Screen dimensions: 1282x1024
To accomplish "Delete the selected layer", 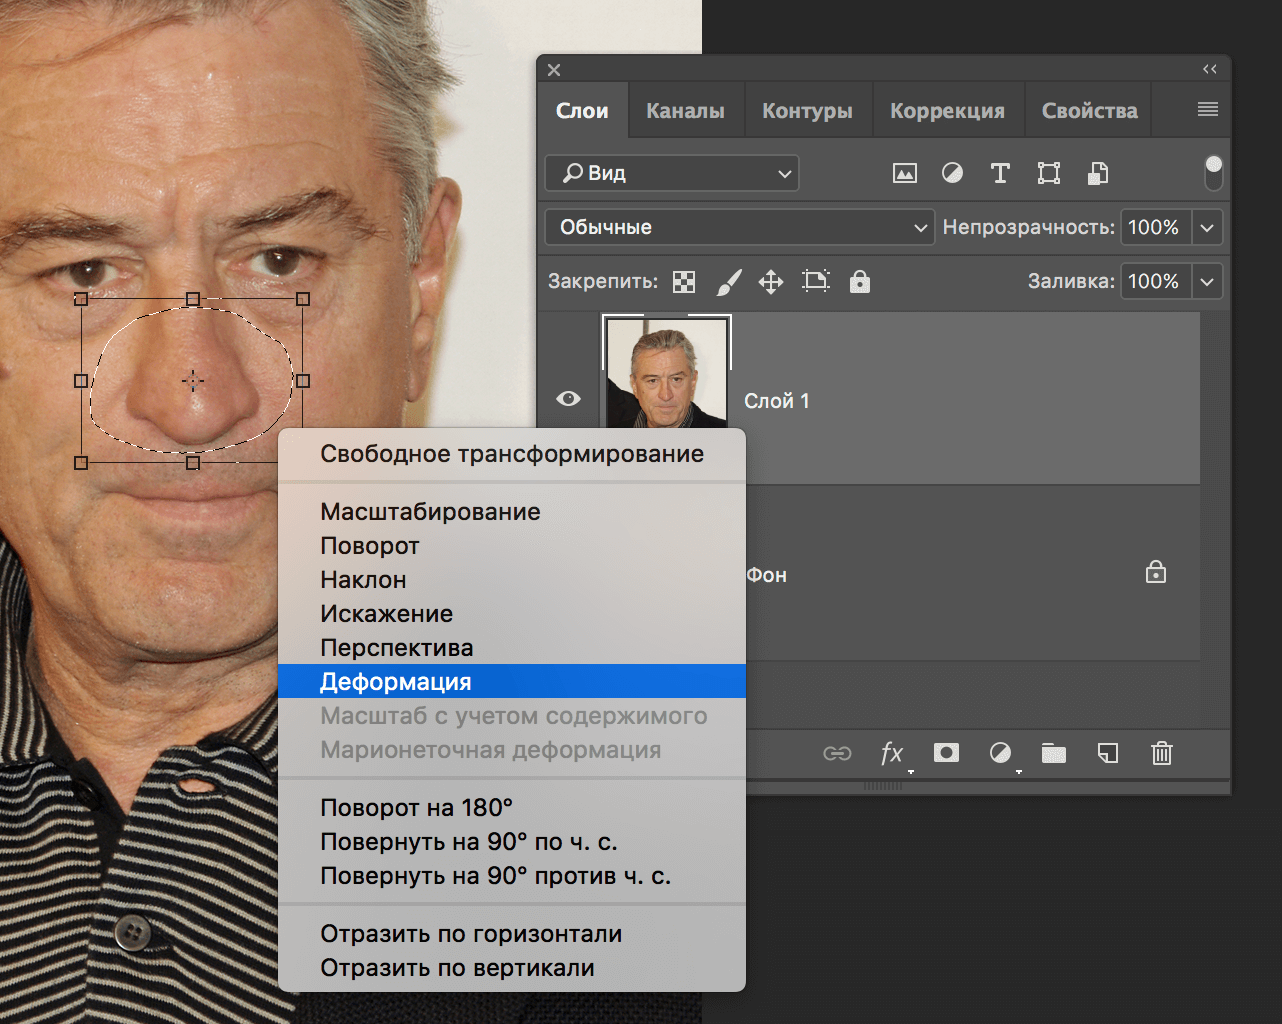I will (x=1160, y=753).
